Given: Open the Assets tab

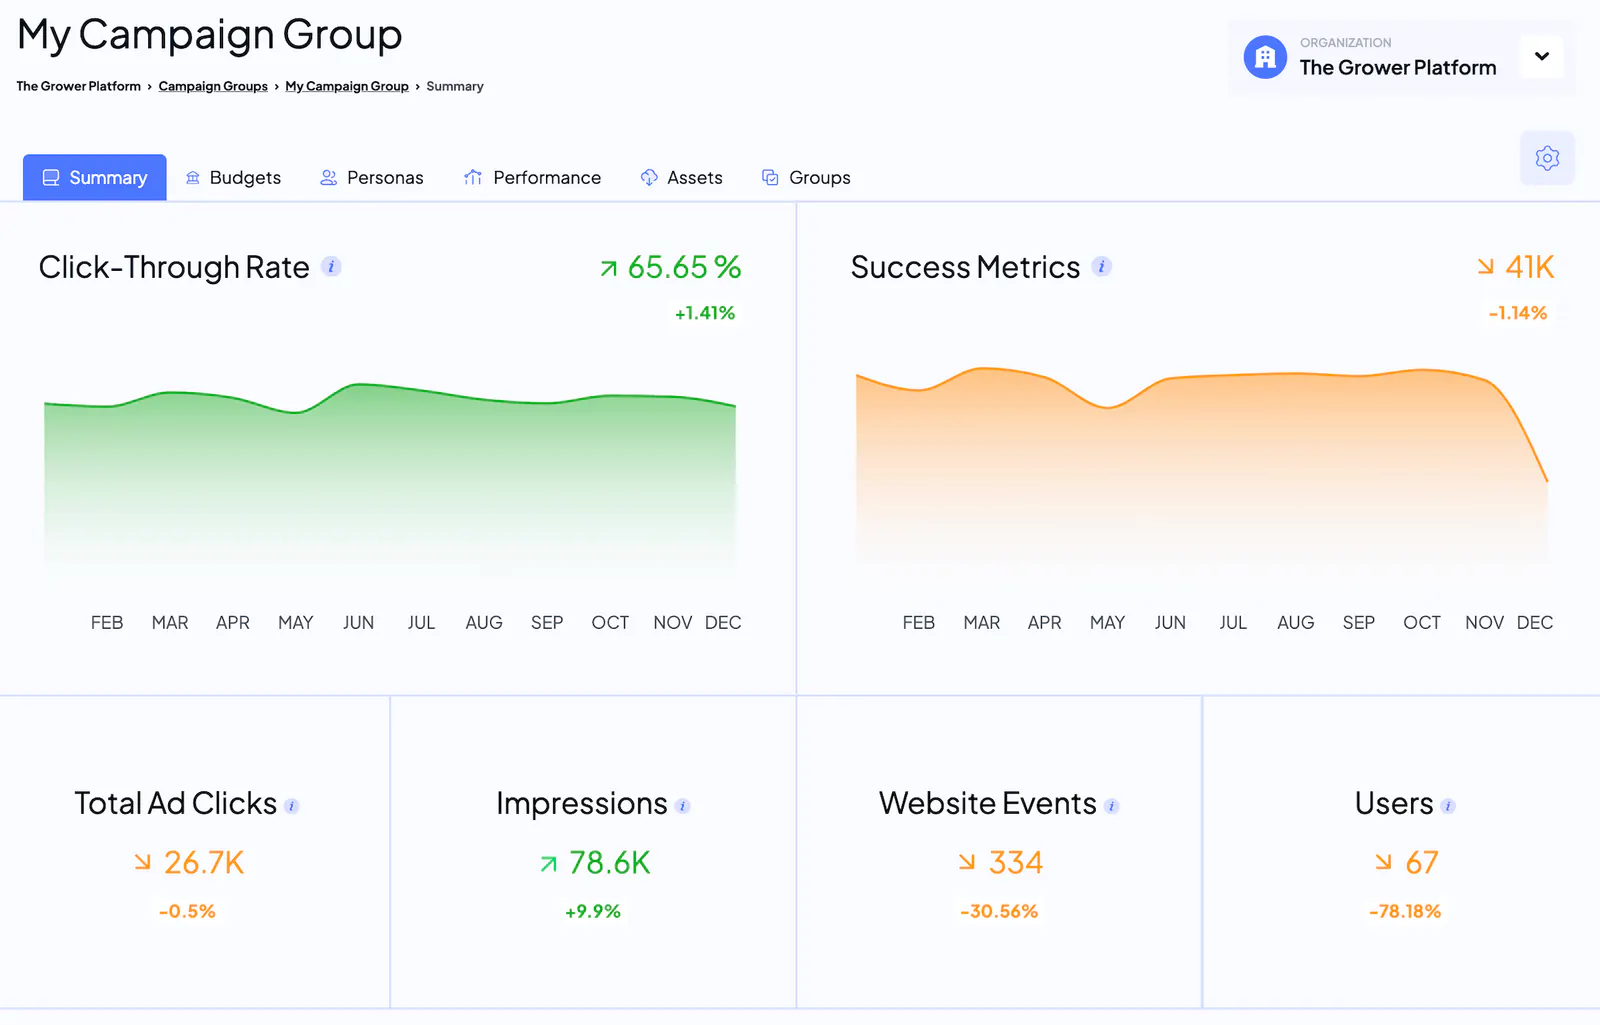Looking at the screenshot, I should click(681, 177).
